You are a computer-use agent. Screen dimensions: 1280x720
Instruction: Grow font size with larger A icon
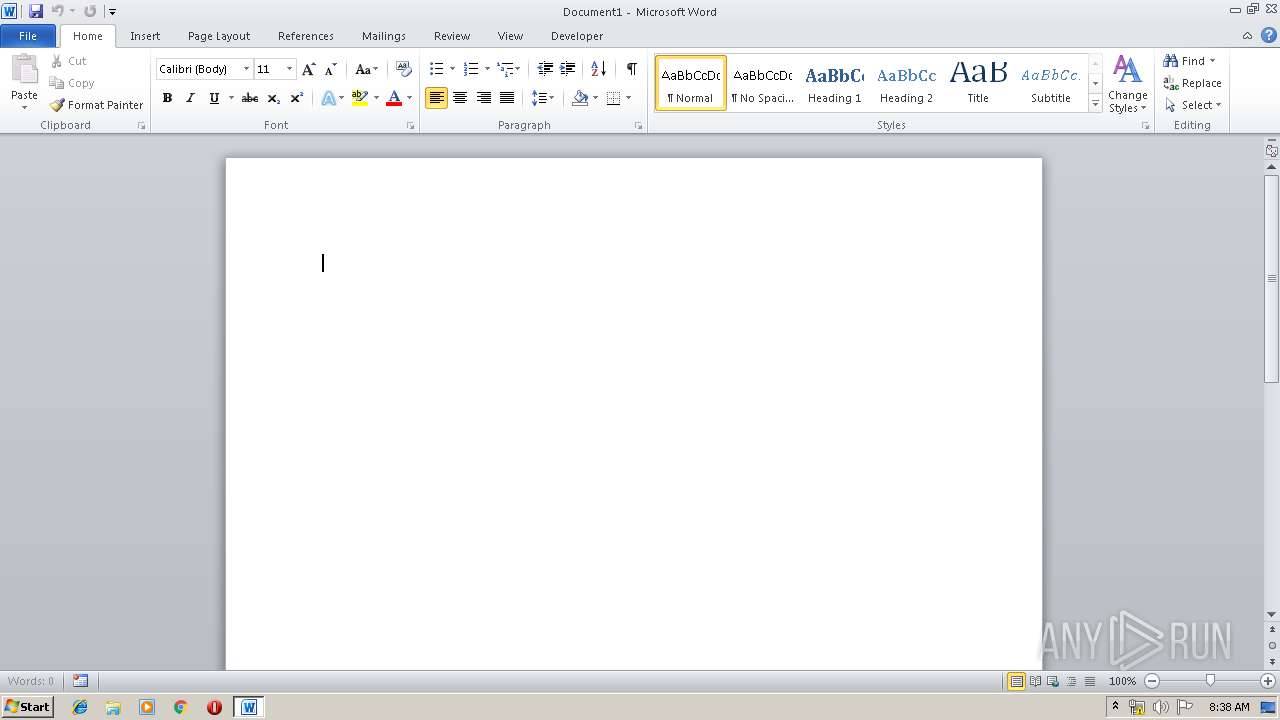[x=308, y=69]
